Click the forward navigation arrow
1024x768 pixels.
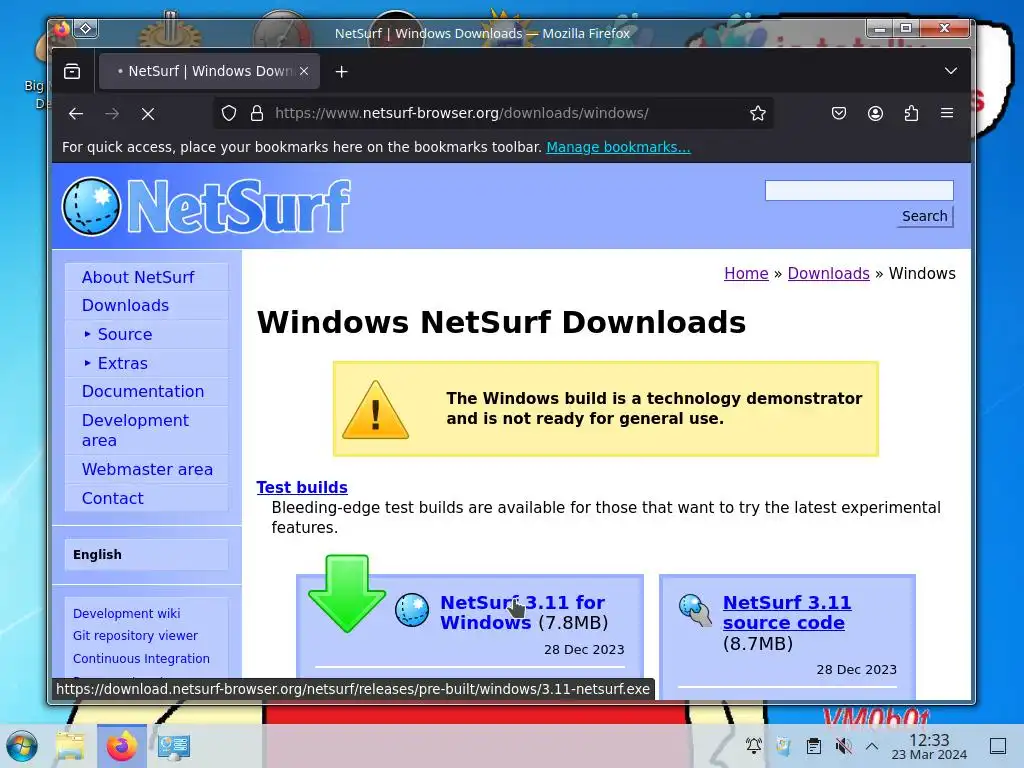point(112,114)
